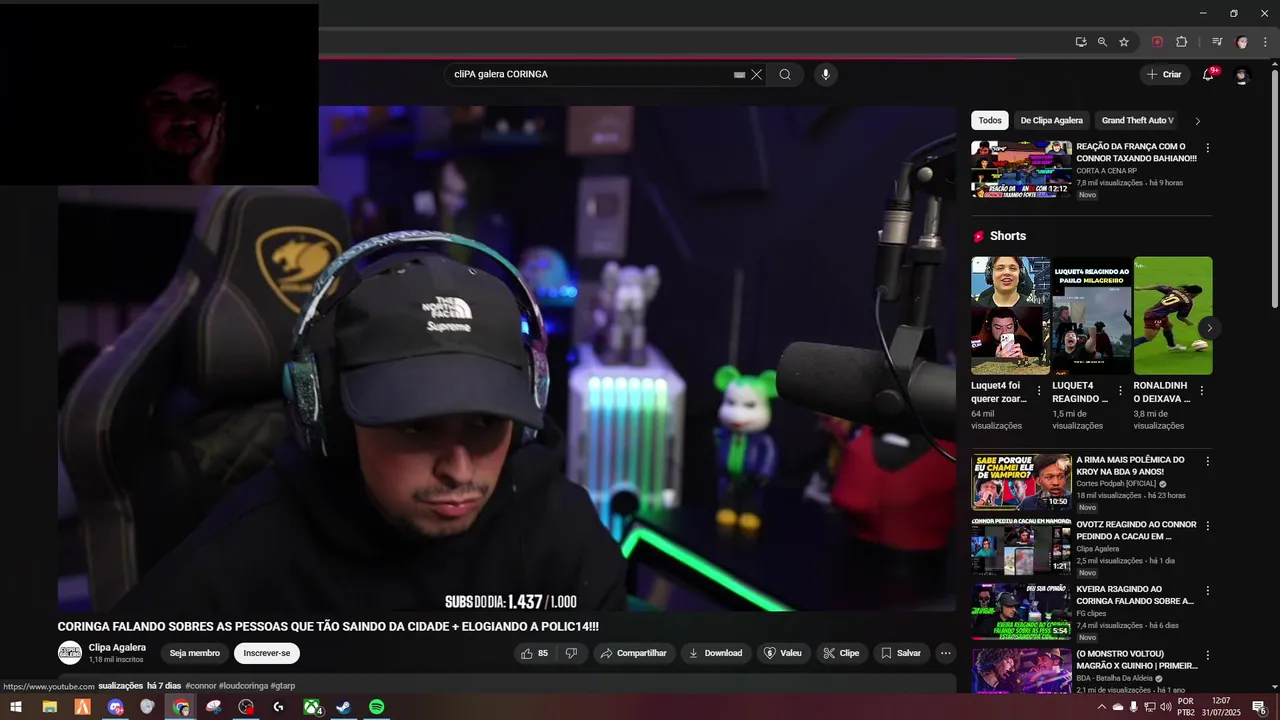Open KVEIRA R3AGINDO AO CORINGA thumbnail
Screen dimensions: 1280x720
(x=1021, y=611)
